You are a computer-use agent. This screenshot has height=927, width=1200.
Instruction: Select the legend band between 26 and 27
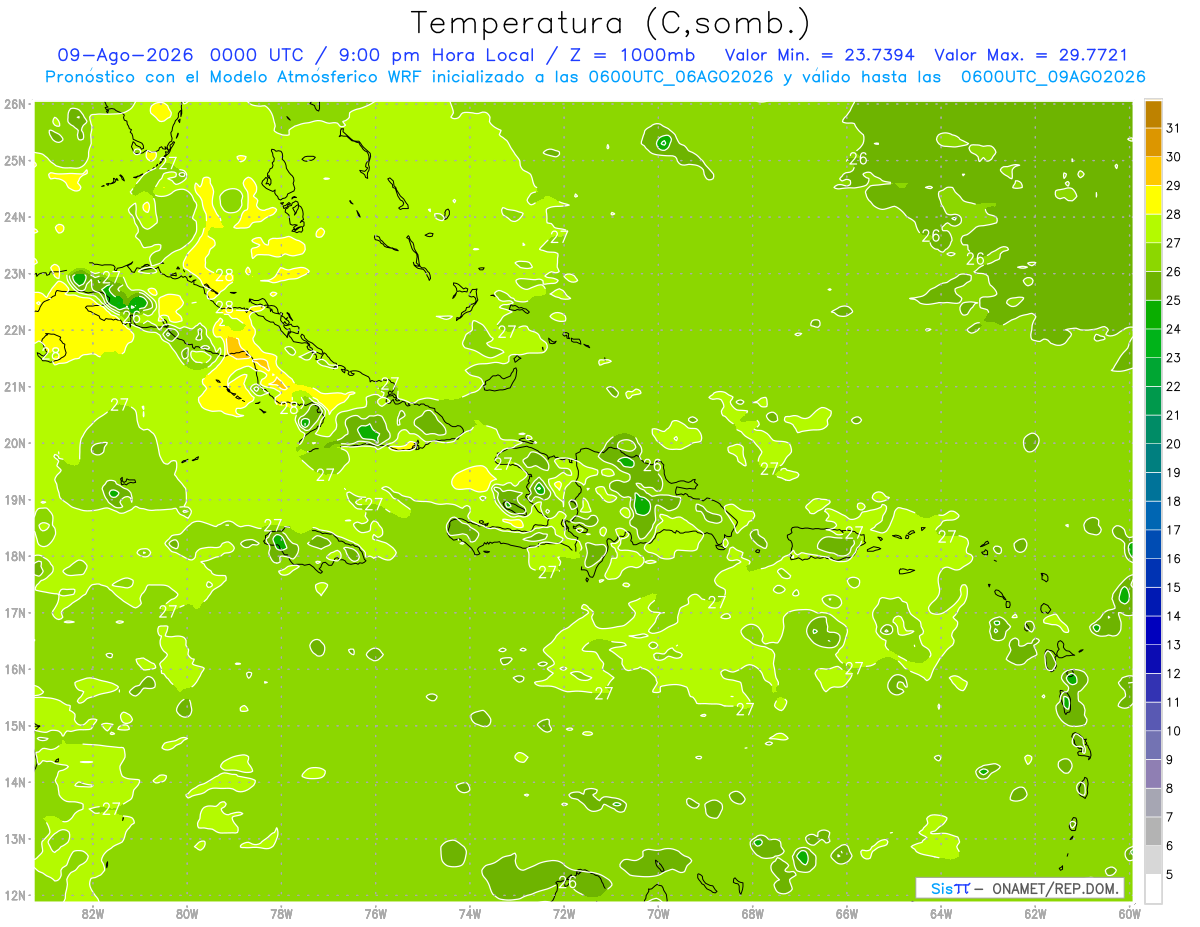click(1153, 257)
